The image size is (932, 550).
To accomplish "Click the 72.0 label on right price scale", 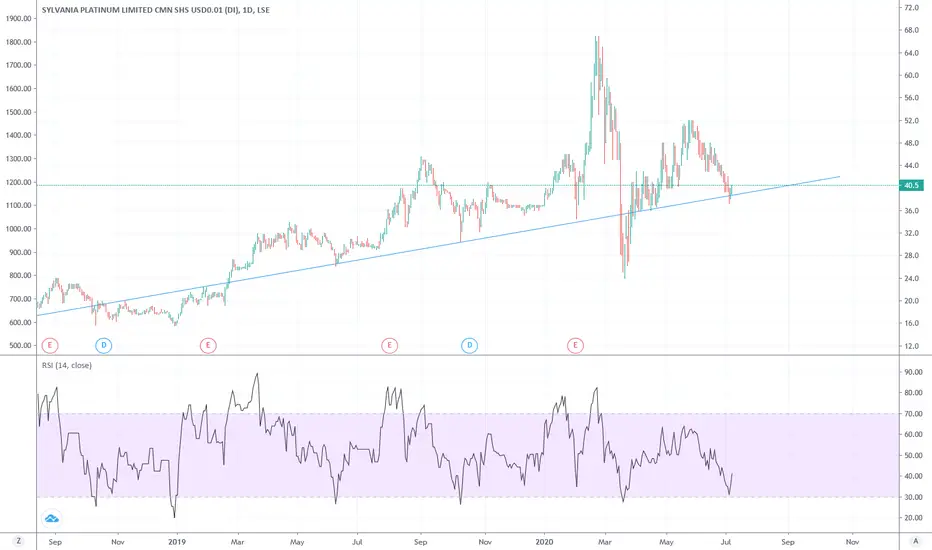I will pyautogui.click(x=912, y=8).
